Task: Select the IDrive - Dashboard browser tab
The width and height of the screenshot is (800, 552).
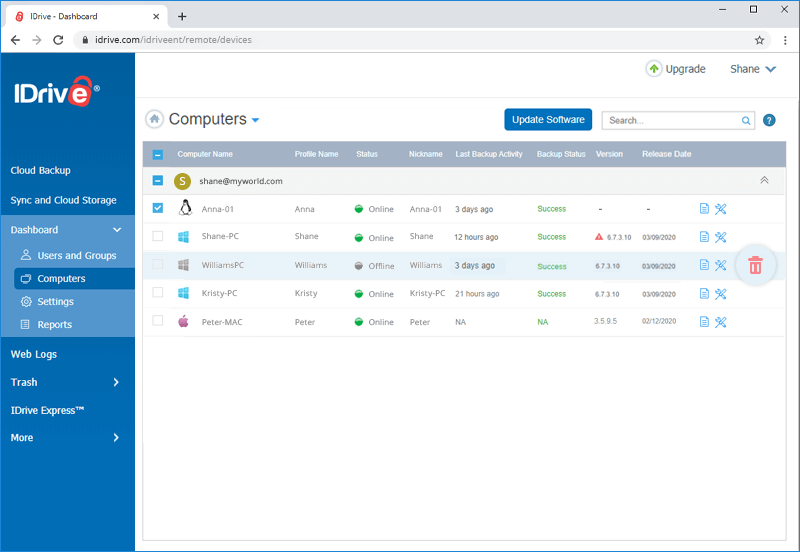Action: pos(87,16)
